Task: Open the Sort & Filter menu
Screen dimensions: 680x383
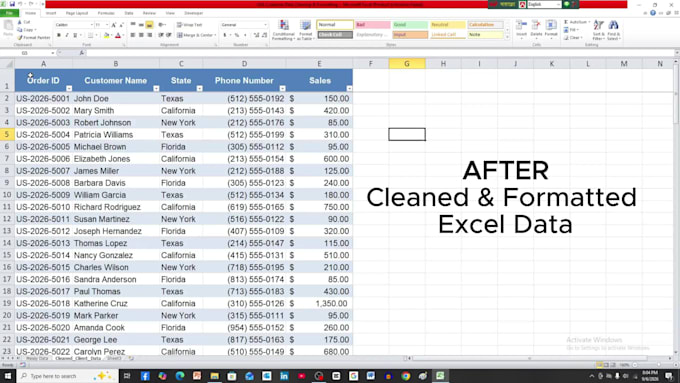Action: pos(598,30)
